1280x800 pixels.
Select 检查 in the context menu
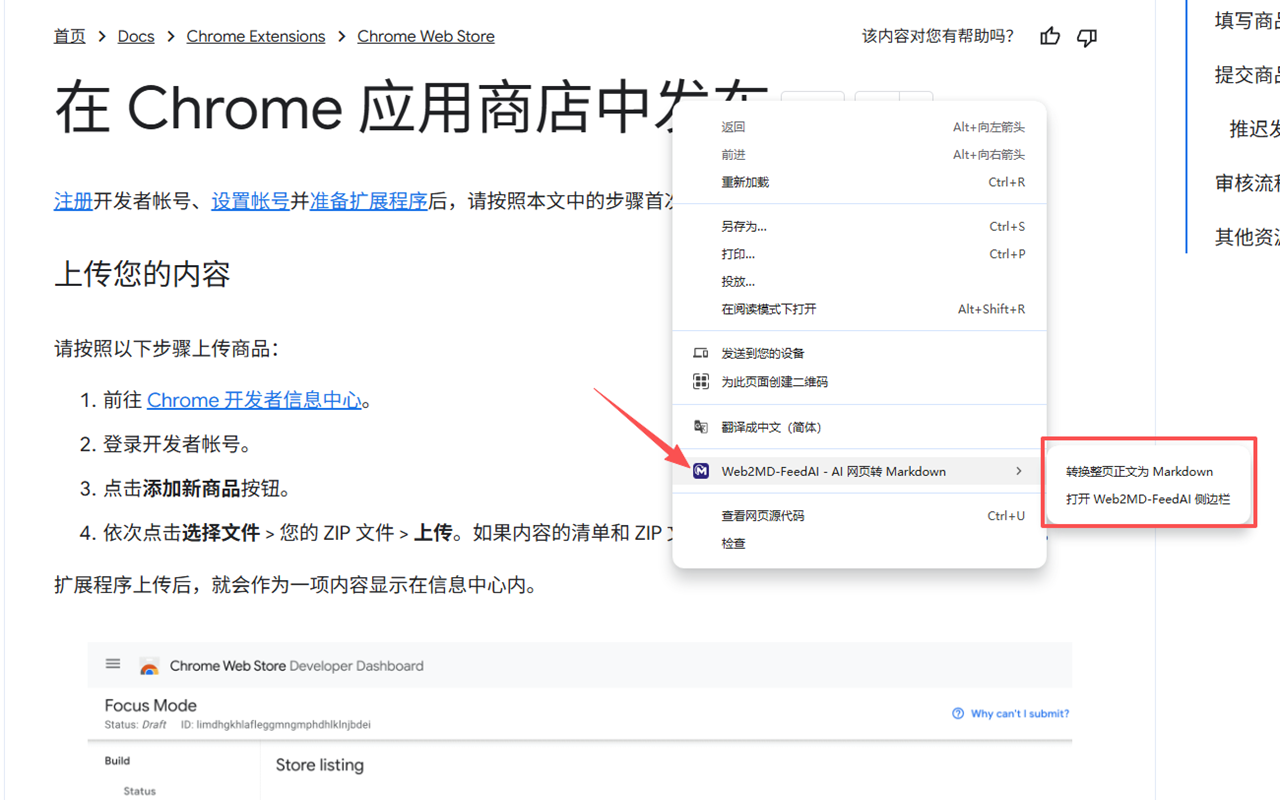point(859,544)
